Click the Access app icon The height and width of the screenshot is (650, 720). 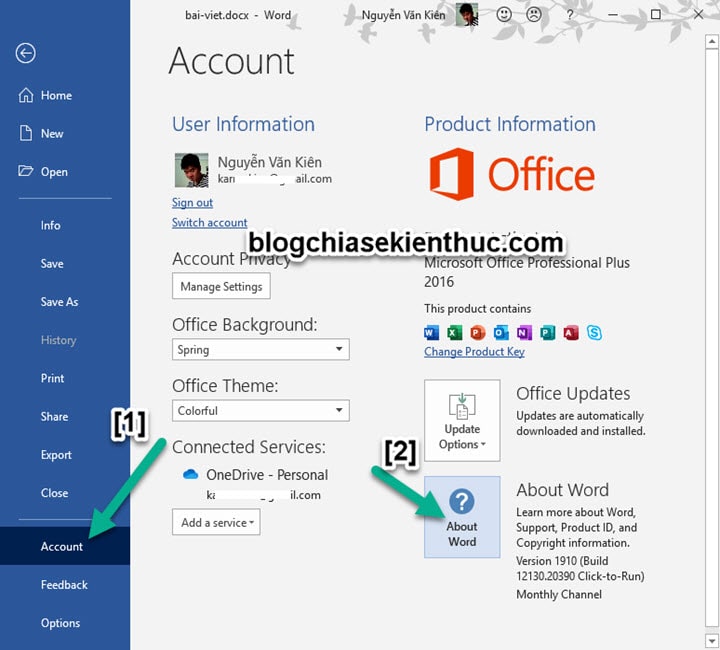[571, 332]
